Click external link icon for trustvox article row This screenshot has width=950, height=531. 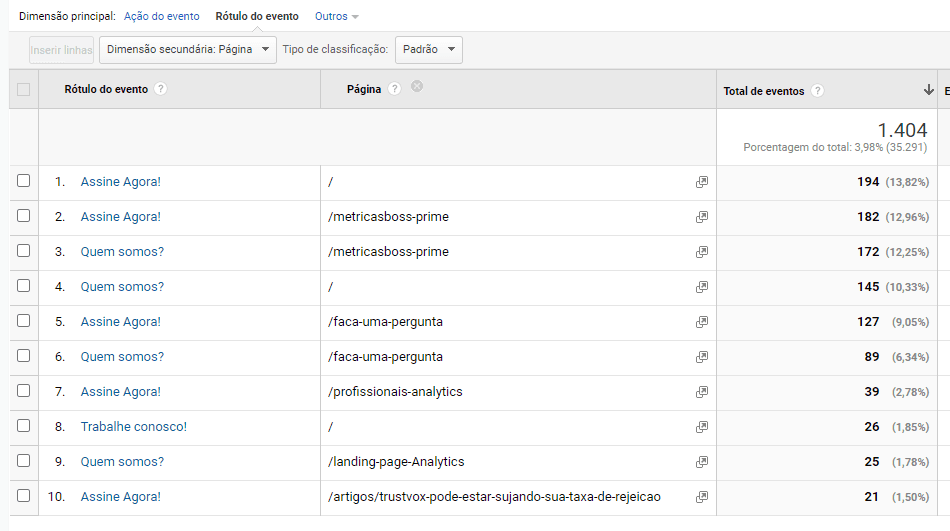click(702, 497)
